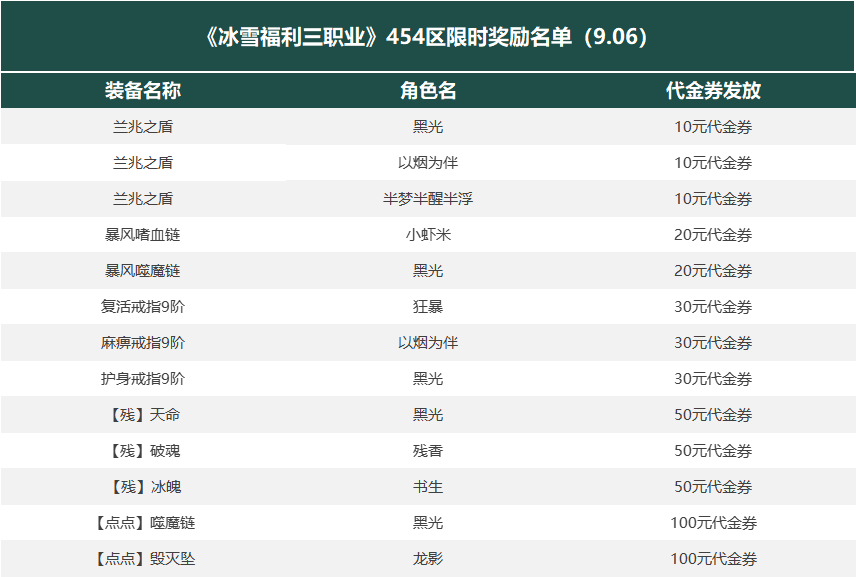Select 黑光 in the 暴风噬魔链 row
The image size is (856, 577).
pos(427,271)
